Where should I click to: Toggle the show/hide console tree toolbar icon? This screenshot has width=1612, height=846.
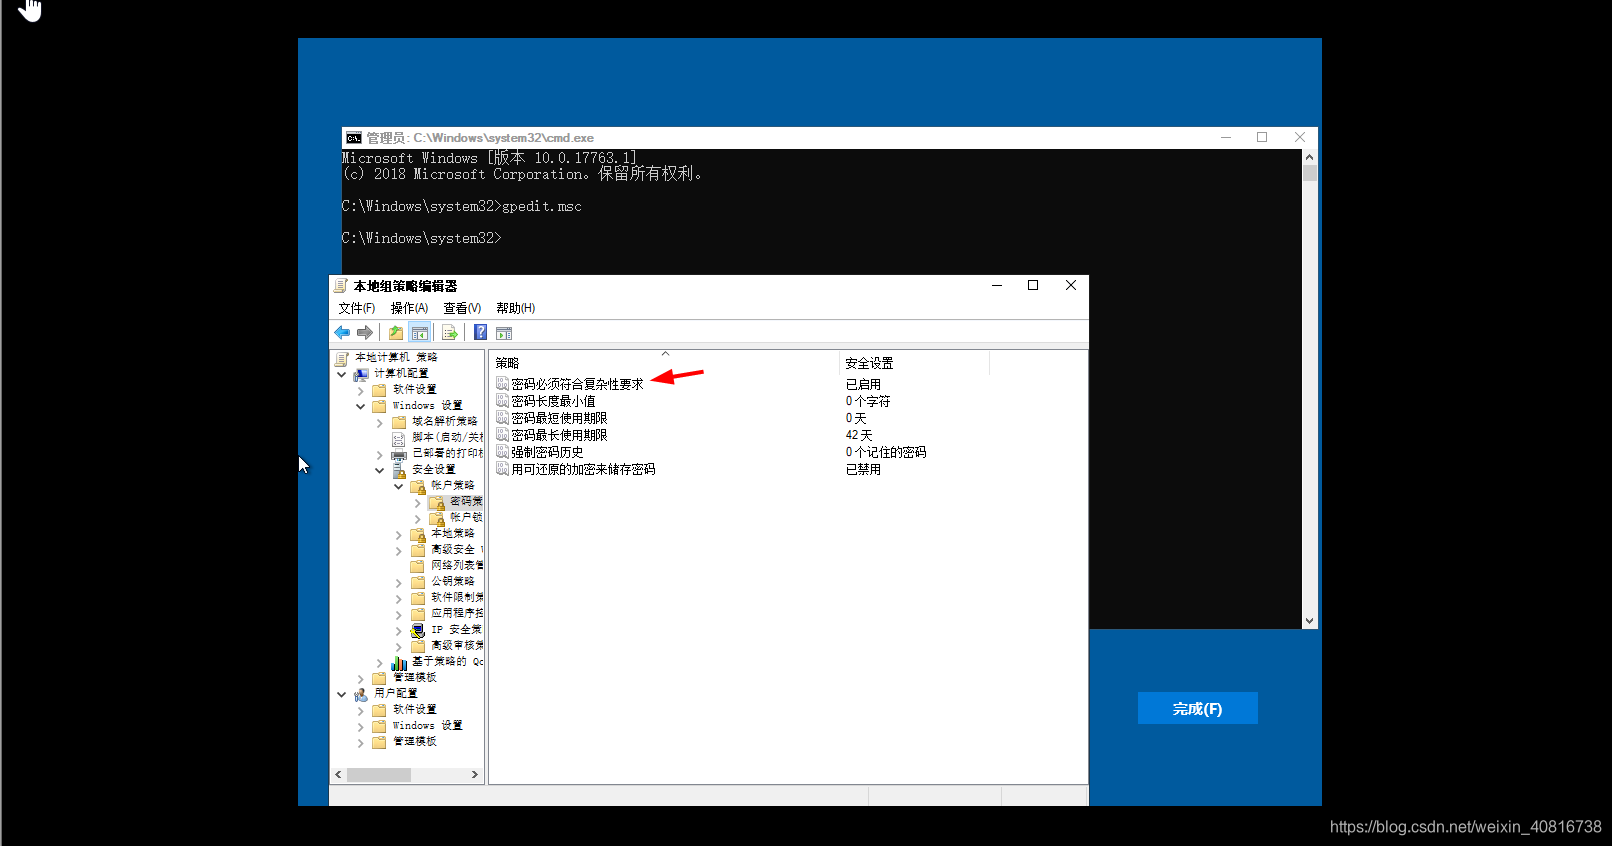click(420, 333)
